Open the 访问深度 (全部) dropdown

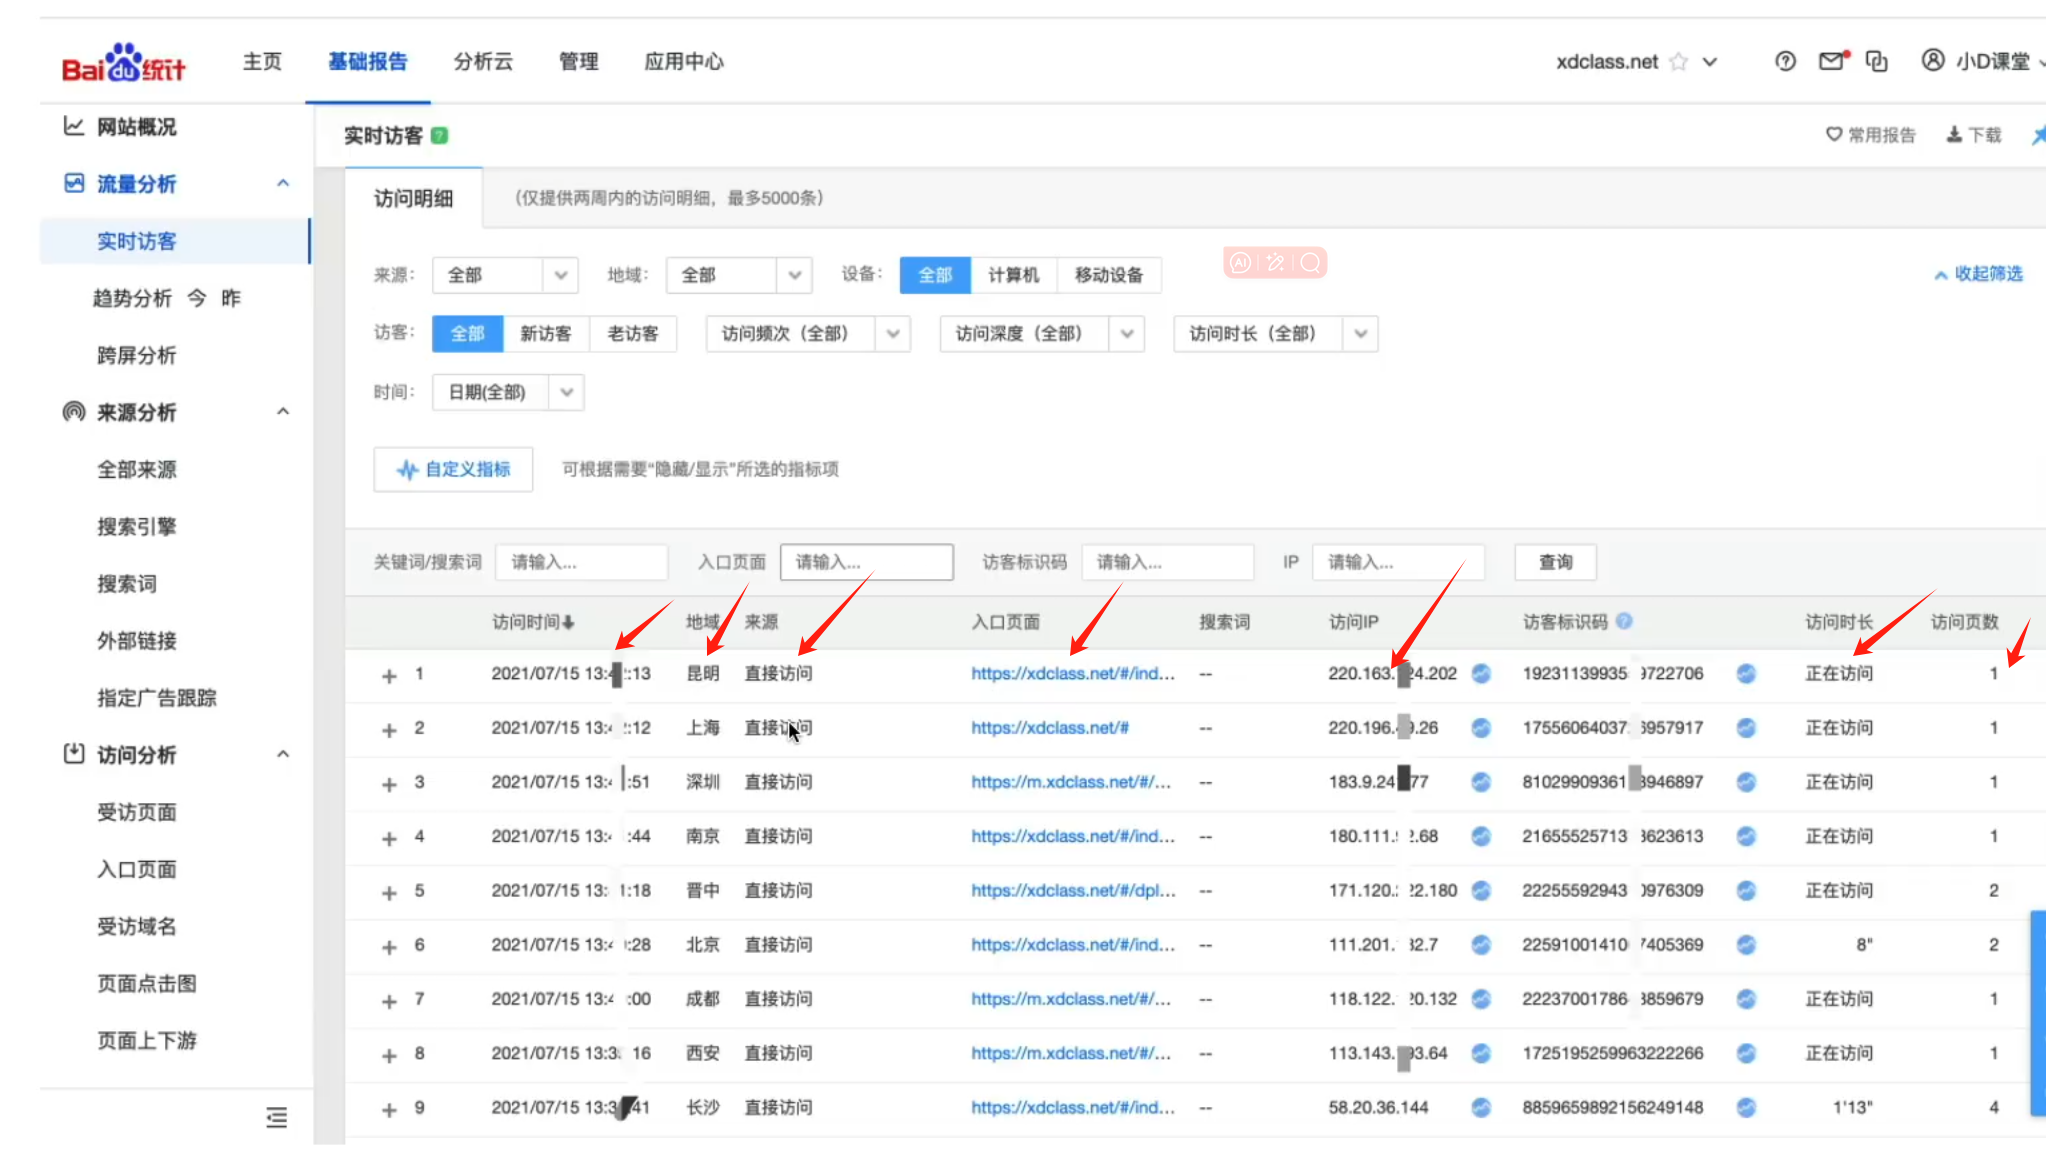point(1042,334)
